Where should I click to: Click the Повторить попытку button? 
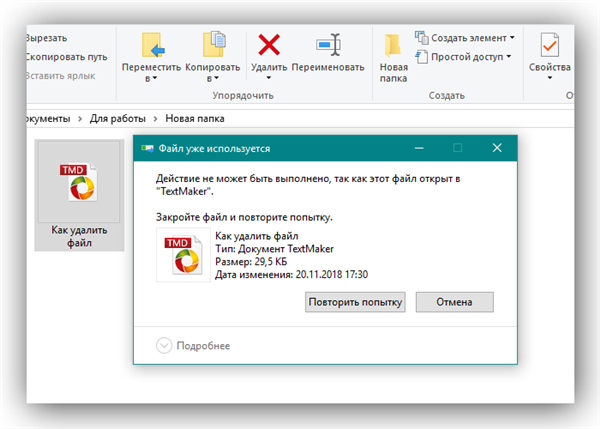pos(355,302)
